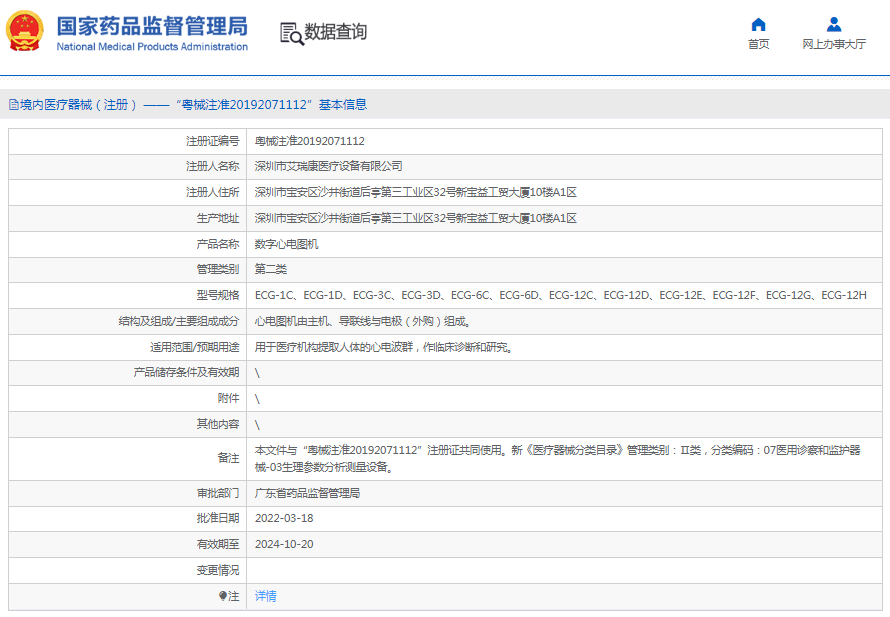Viewport: 890px width, 617px height.
Task: Click the 国家药品监督管理局 title
Action: click(152, 26)
